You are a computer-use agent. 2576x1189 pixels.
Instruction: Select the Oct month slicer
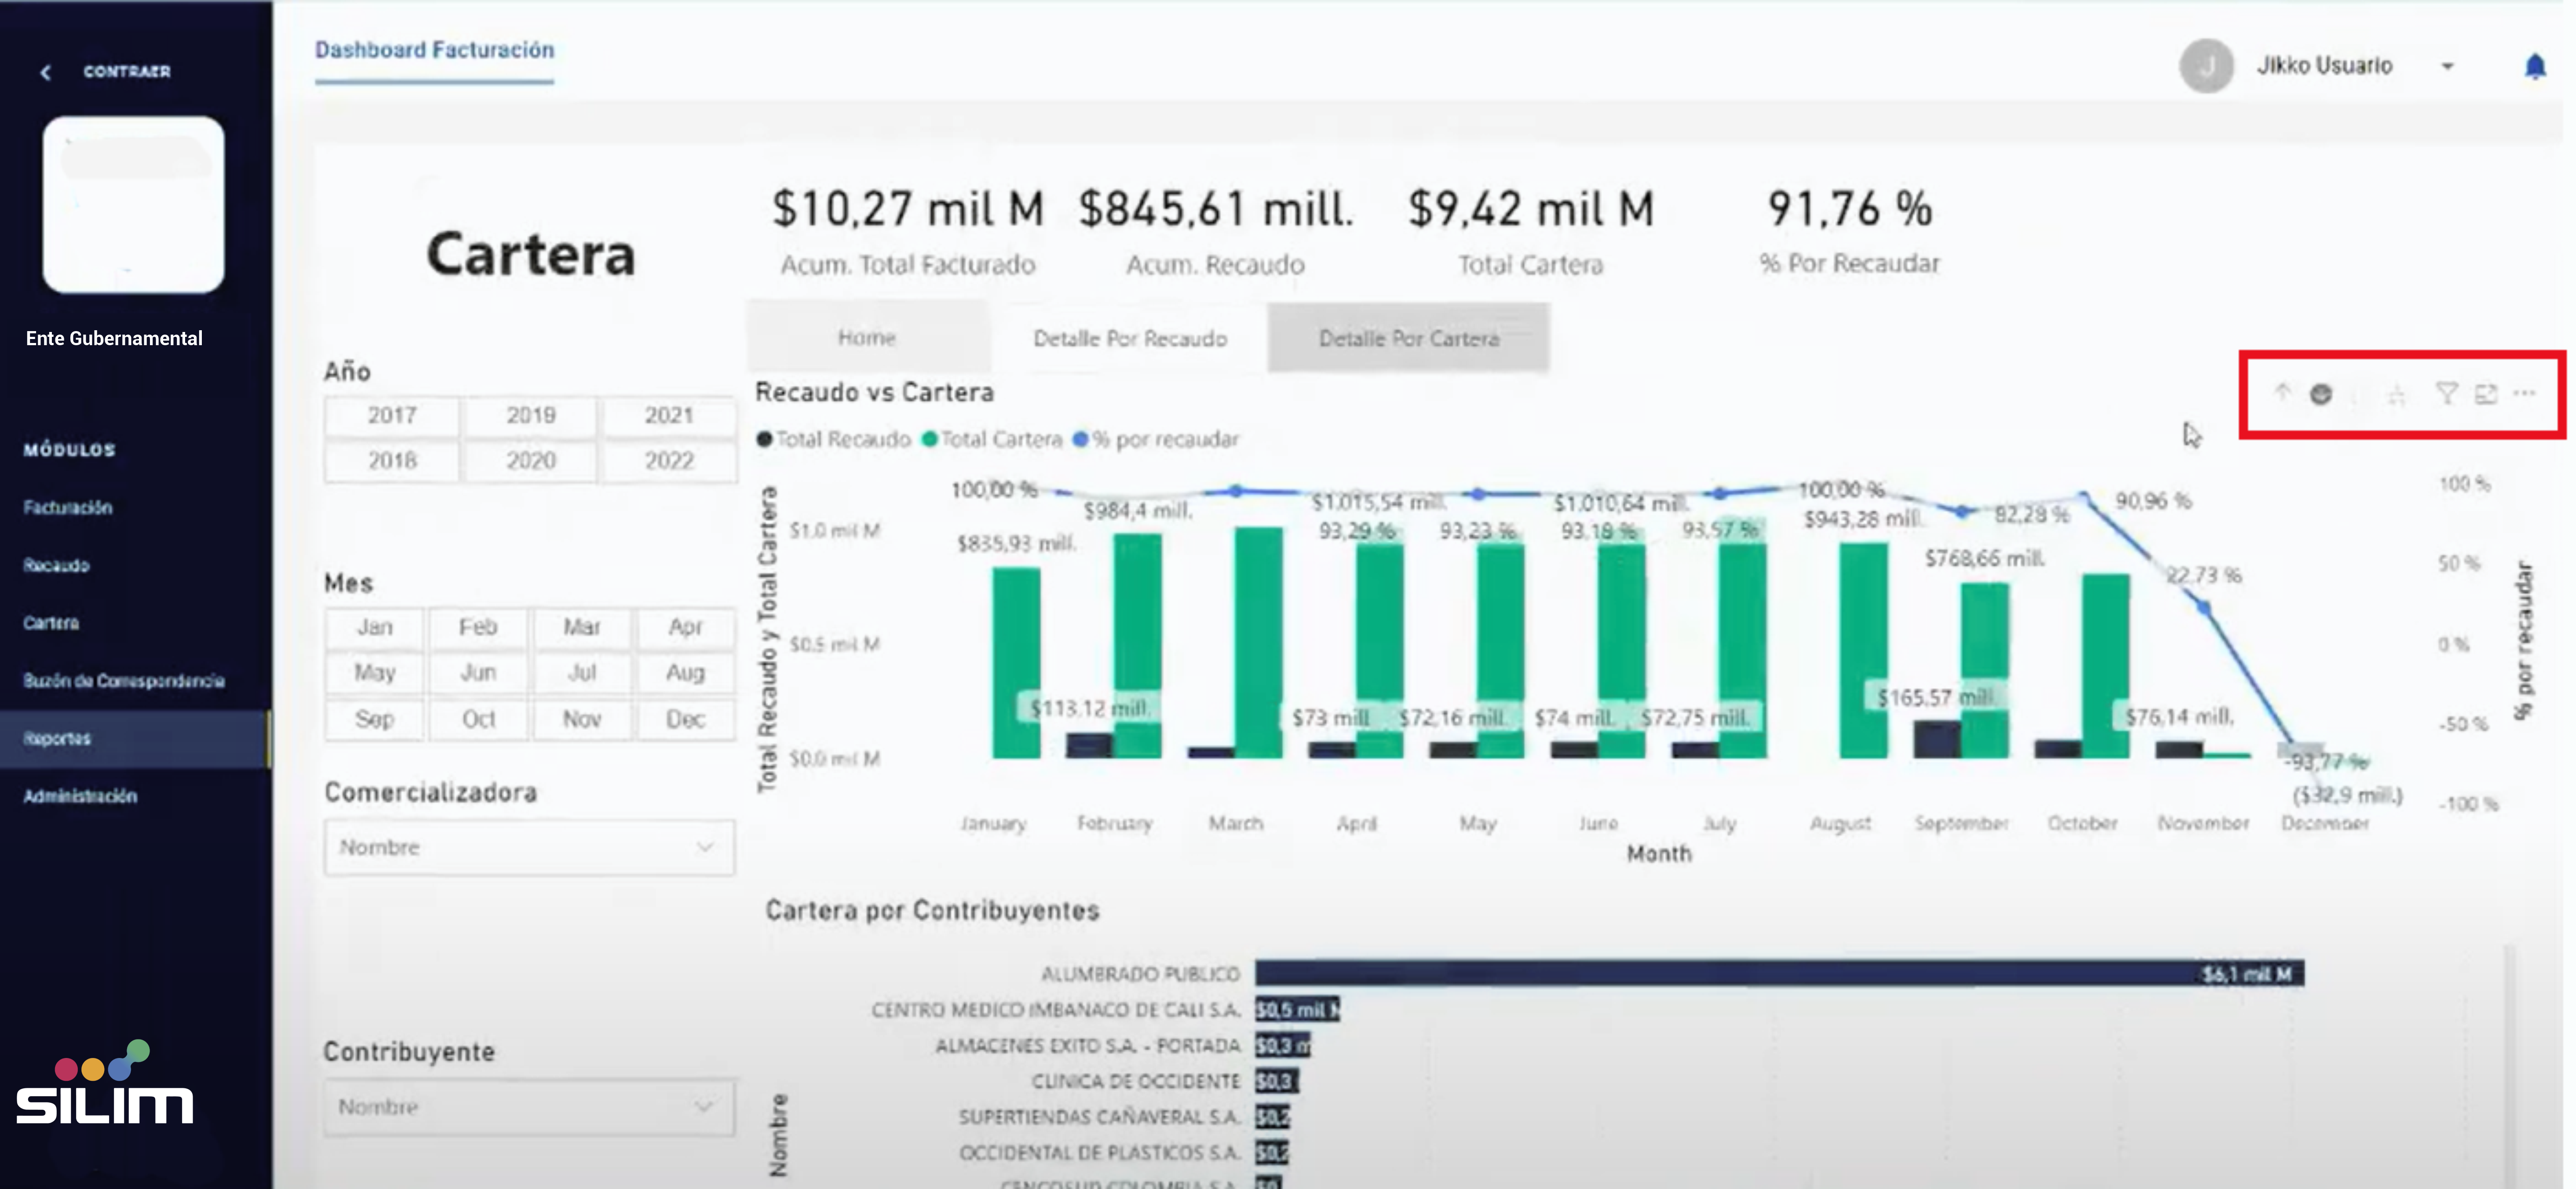coord(478,719)
